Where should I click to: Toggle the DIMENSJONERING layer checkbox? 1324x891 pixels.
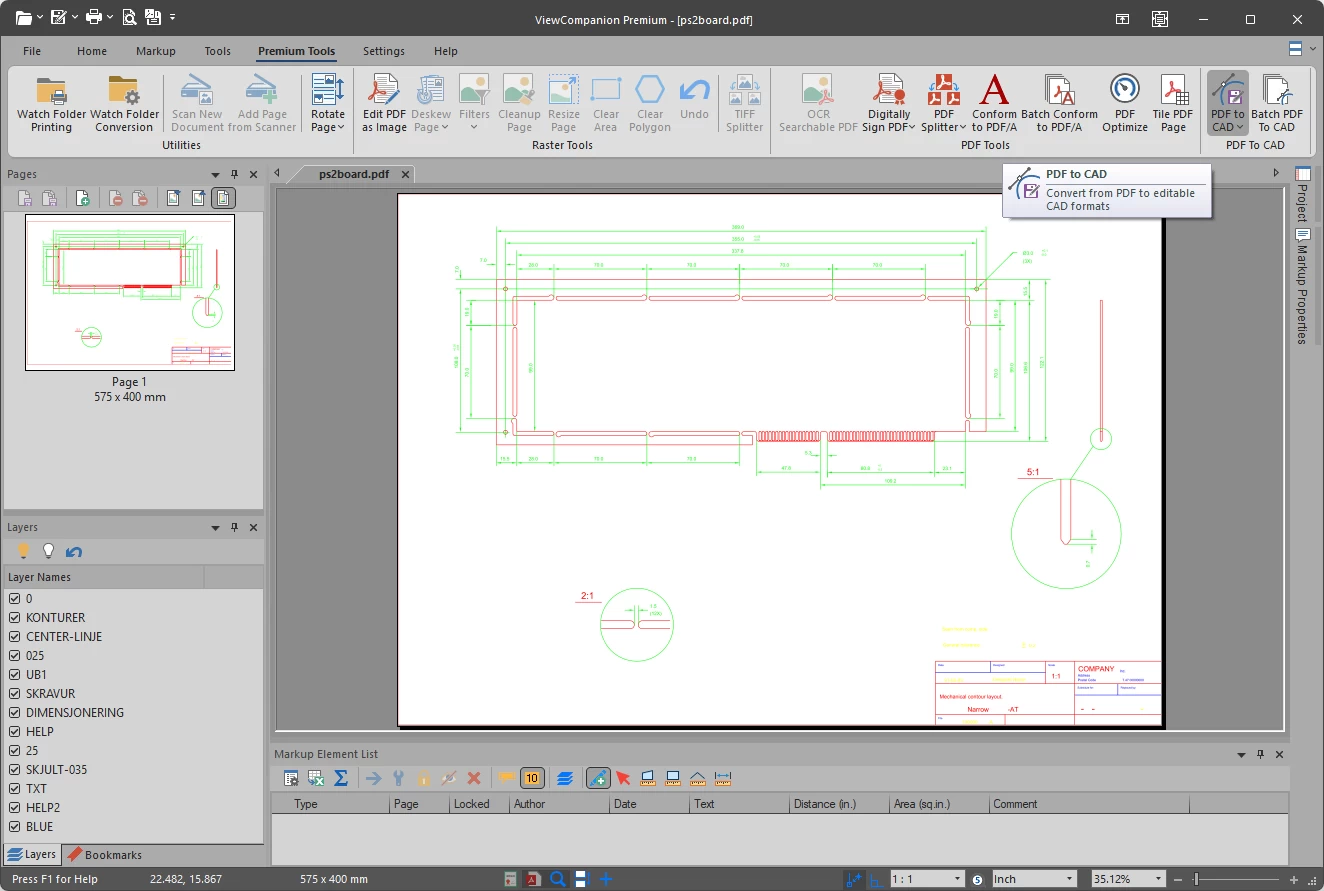[15, 713]
